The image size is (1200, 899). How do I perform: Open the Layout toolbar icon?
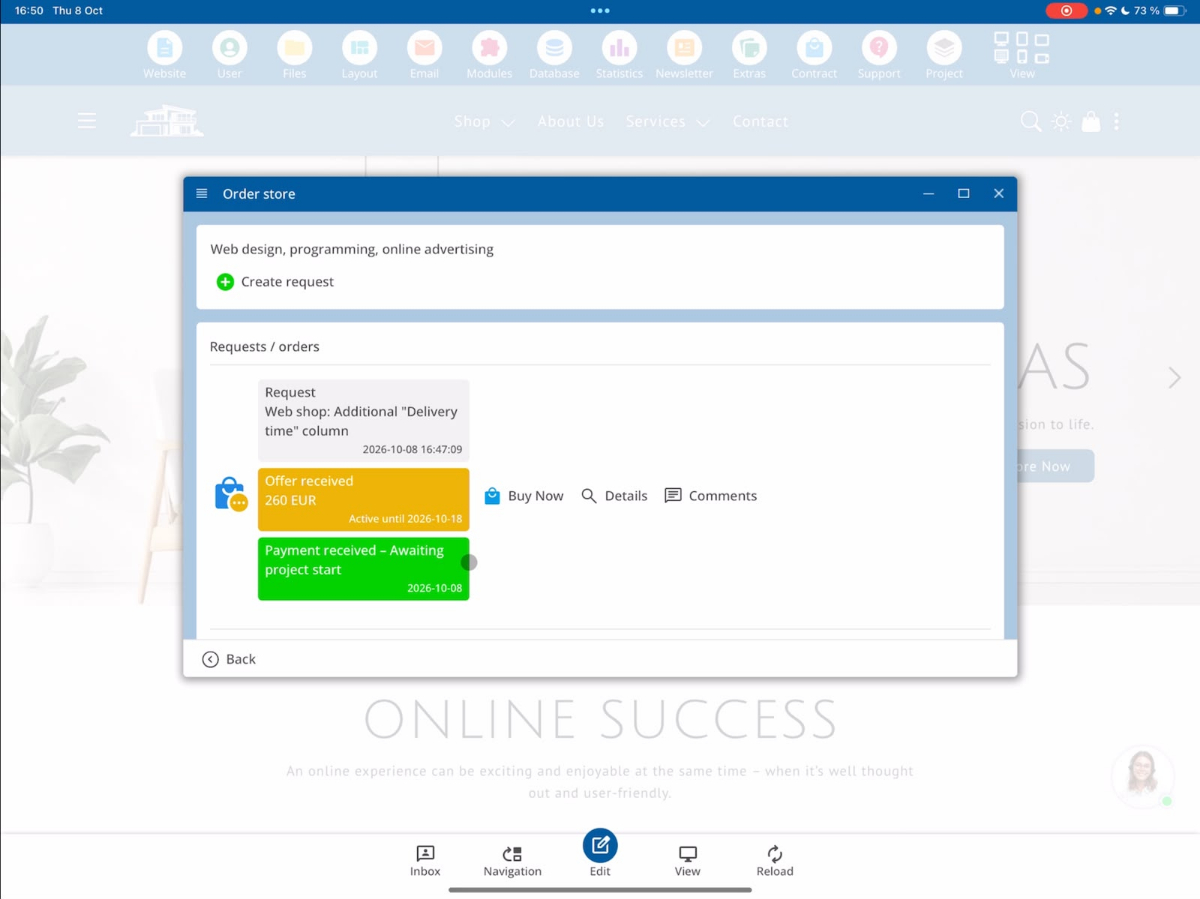tap(359, 48)
